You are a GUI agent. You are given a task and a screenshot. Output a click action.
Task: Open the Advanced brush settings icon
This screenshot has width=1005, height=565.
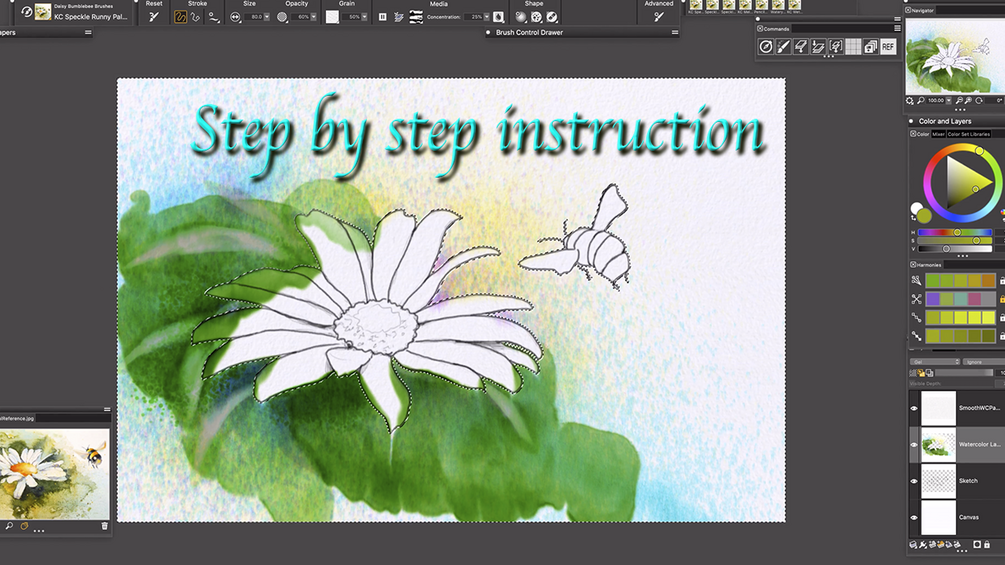[x=658, y=17]
